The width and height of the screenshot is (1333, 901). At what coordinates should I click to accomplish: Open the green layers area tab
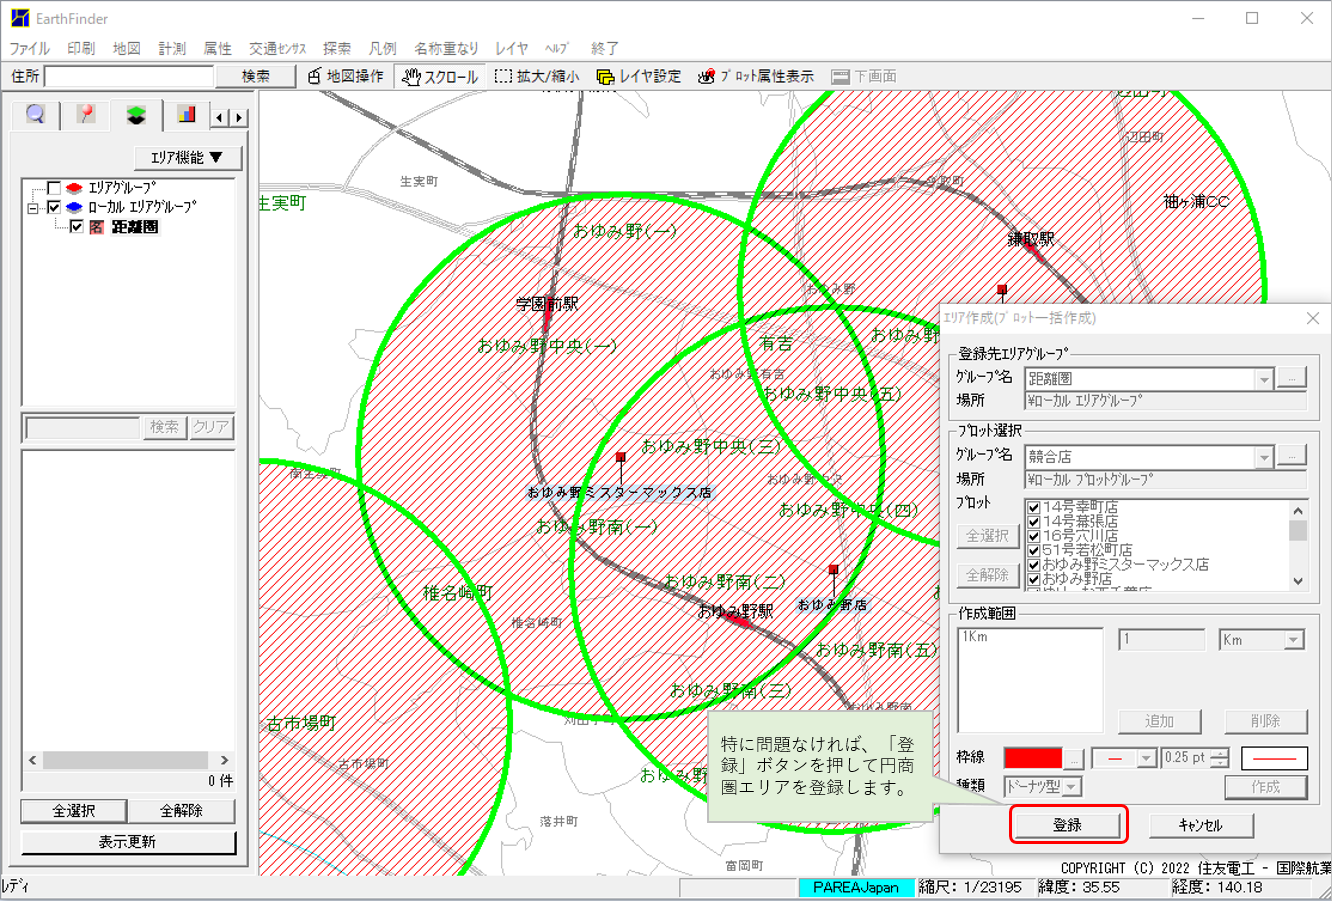136,115
